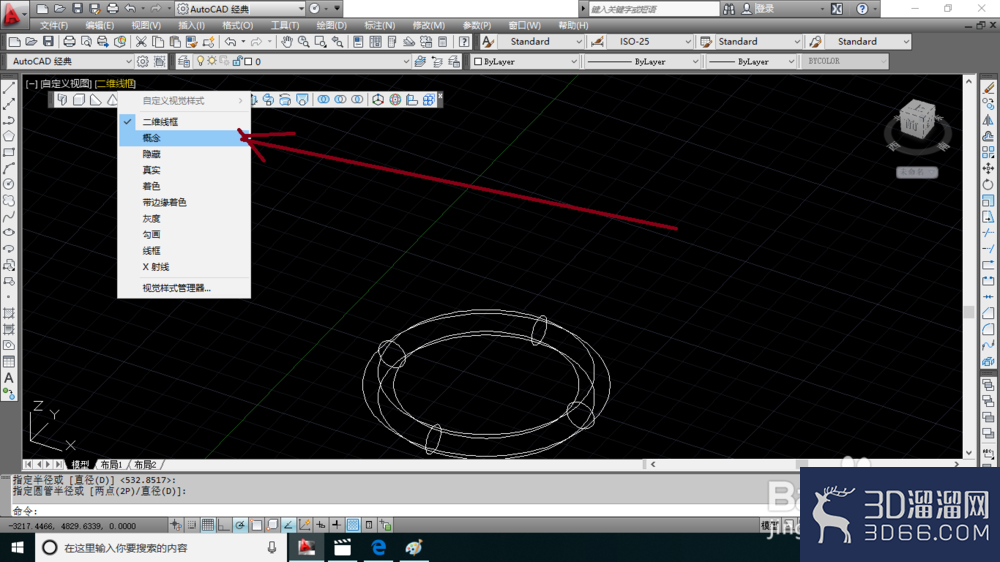Toggle Infer Constraints in the status bar
The height and width of the screenshot is (562, 1000).
pos(175,525)
